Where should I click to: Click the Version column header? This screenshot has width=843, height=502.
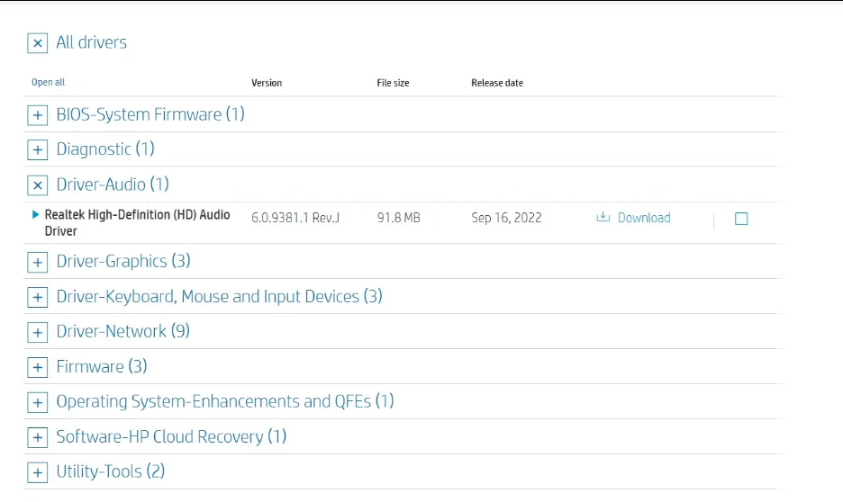click(x=266, y=83)
